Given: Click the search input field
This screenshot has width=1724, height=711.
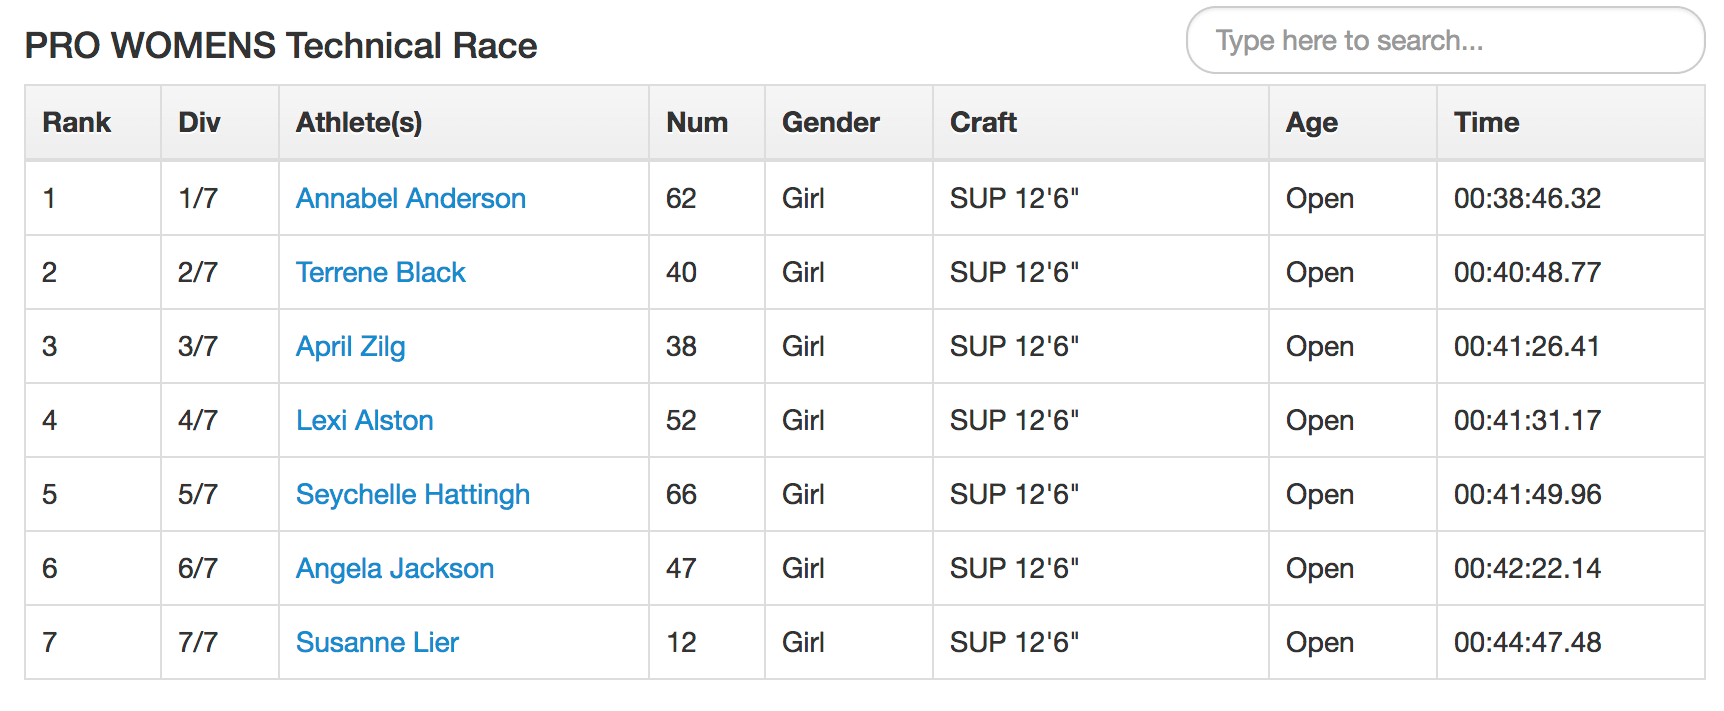Looking at the screenshot, I should pos(1444,41).
